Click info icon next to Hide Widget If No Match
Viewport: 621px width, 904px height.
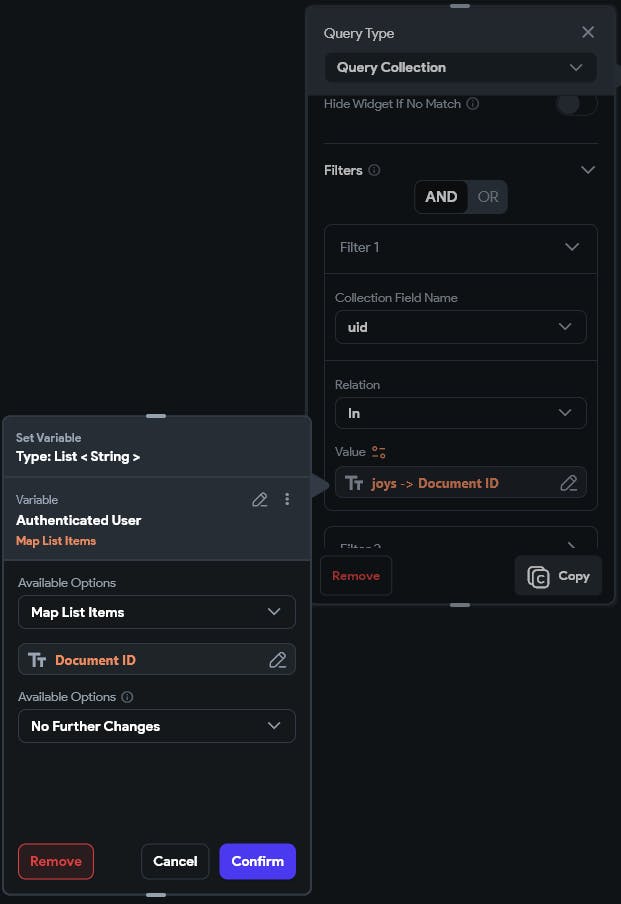point(473,104)
